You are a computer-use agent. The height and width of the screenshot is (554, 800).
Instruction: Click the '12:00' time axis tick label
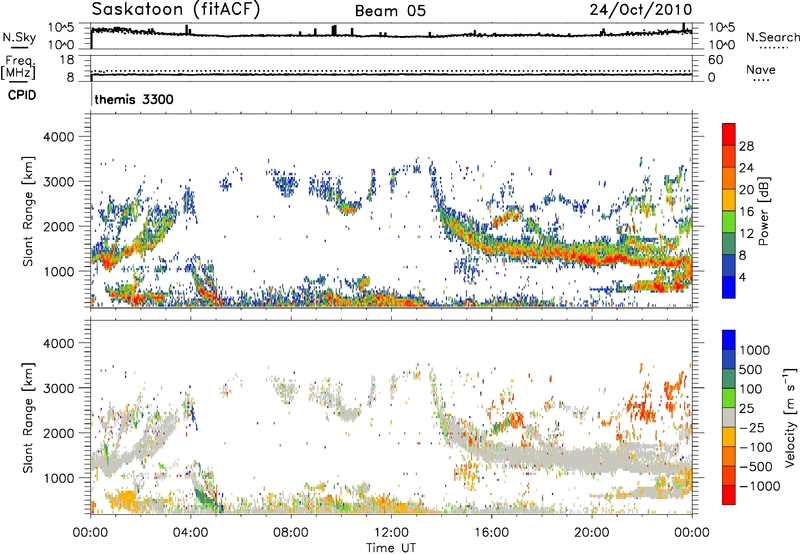pyautogui.click(x=391, y=533)
